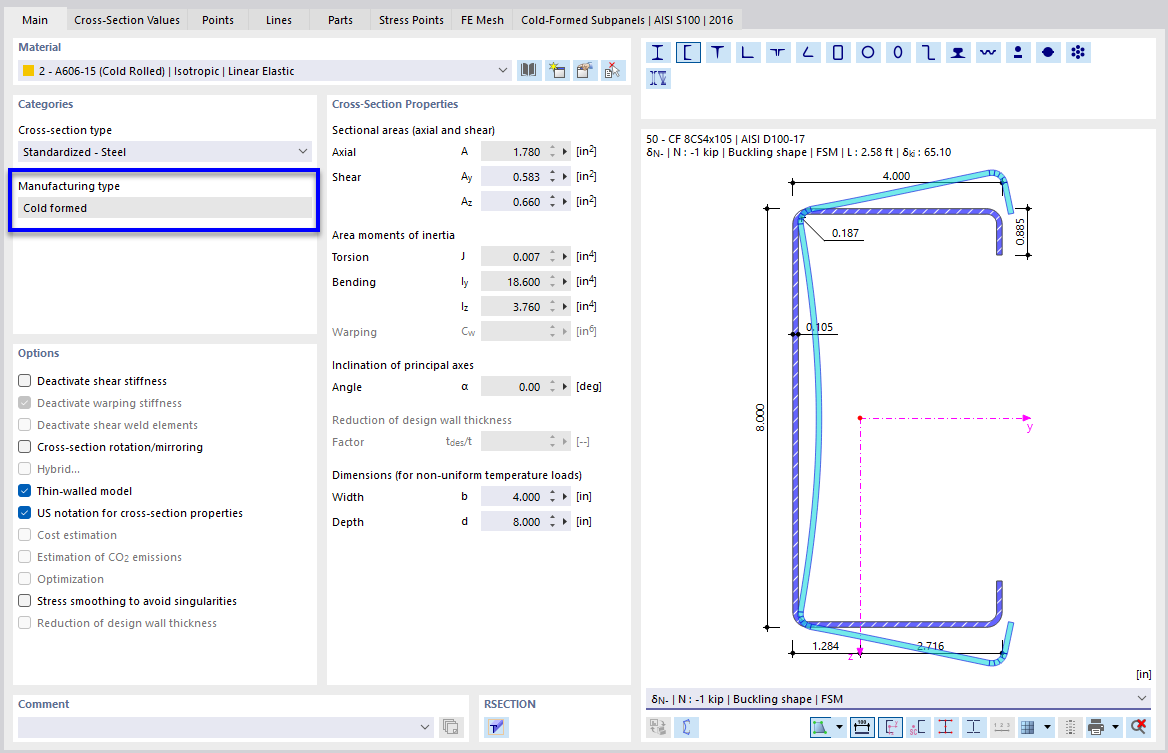Select the built-up combined sections icon
This screenshot has height=753, width=1168.
pyautogui.click(x=657, y=78)
